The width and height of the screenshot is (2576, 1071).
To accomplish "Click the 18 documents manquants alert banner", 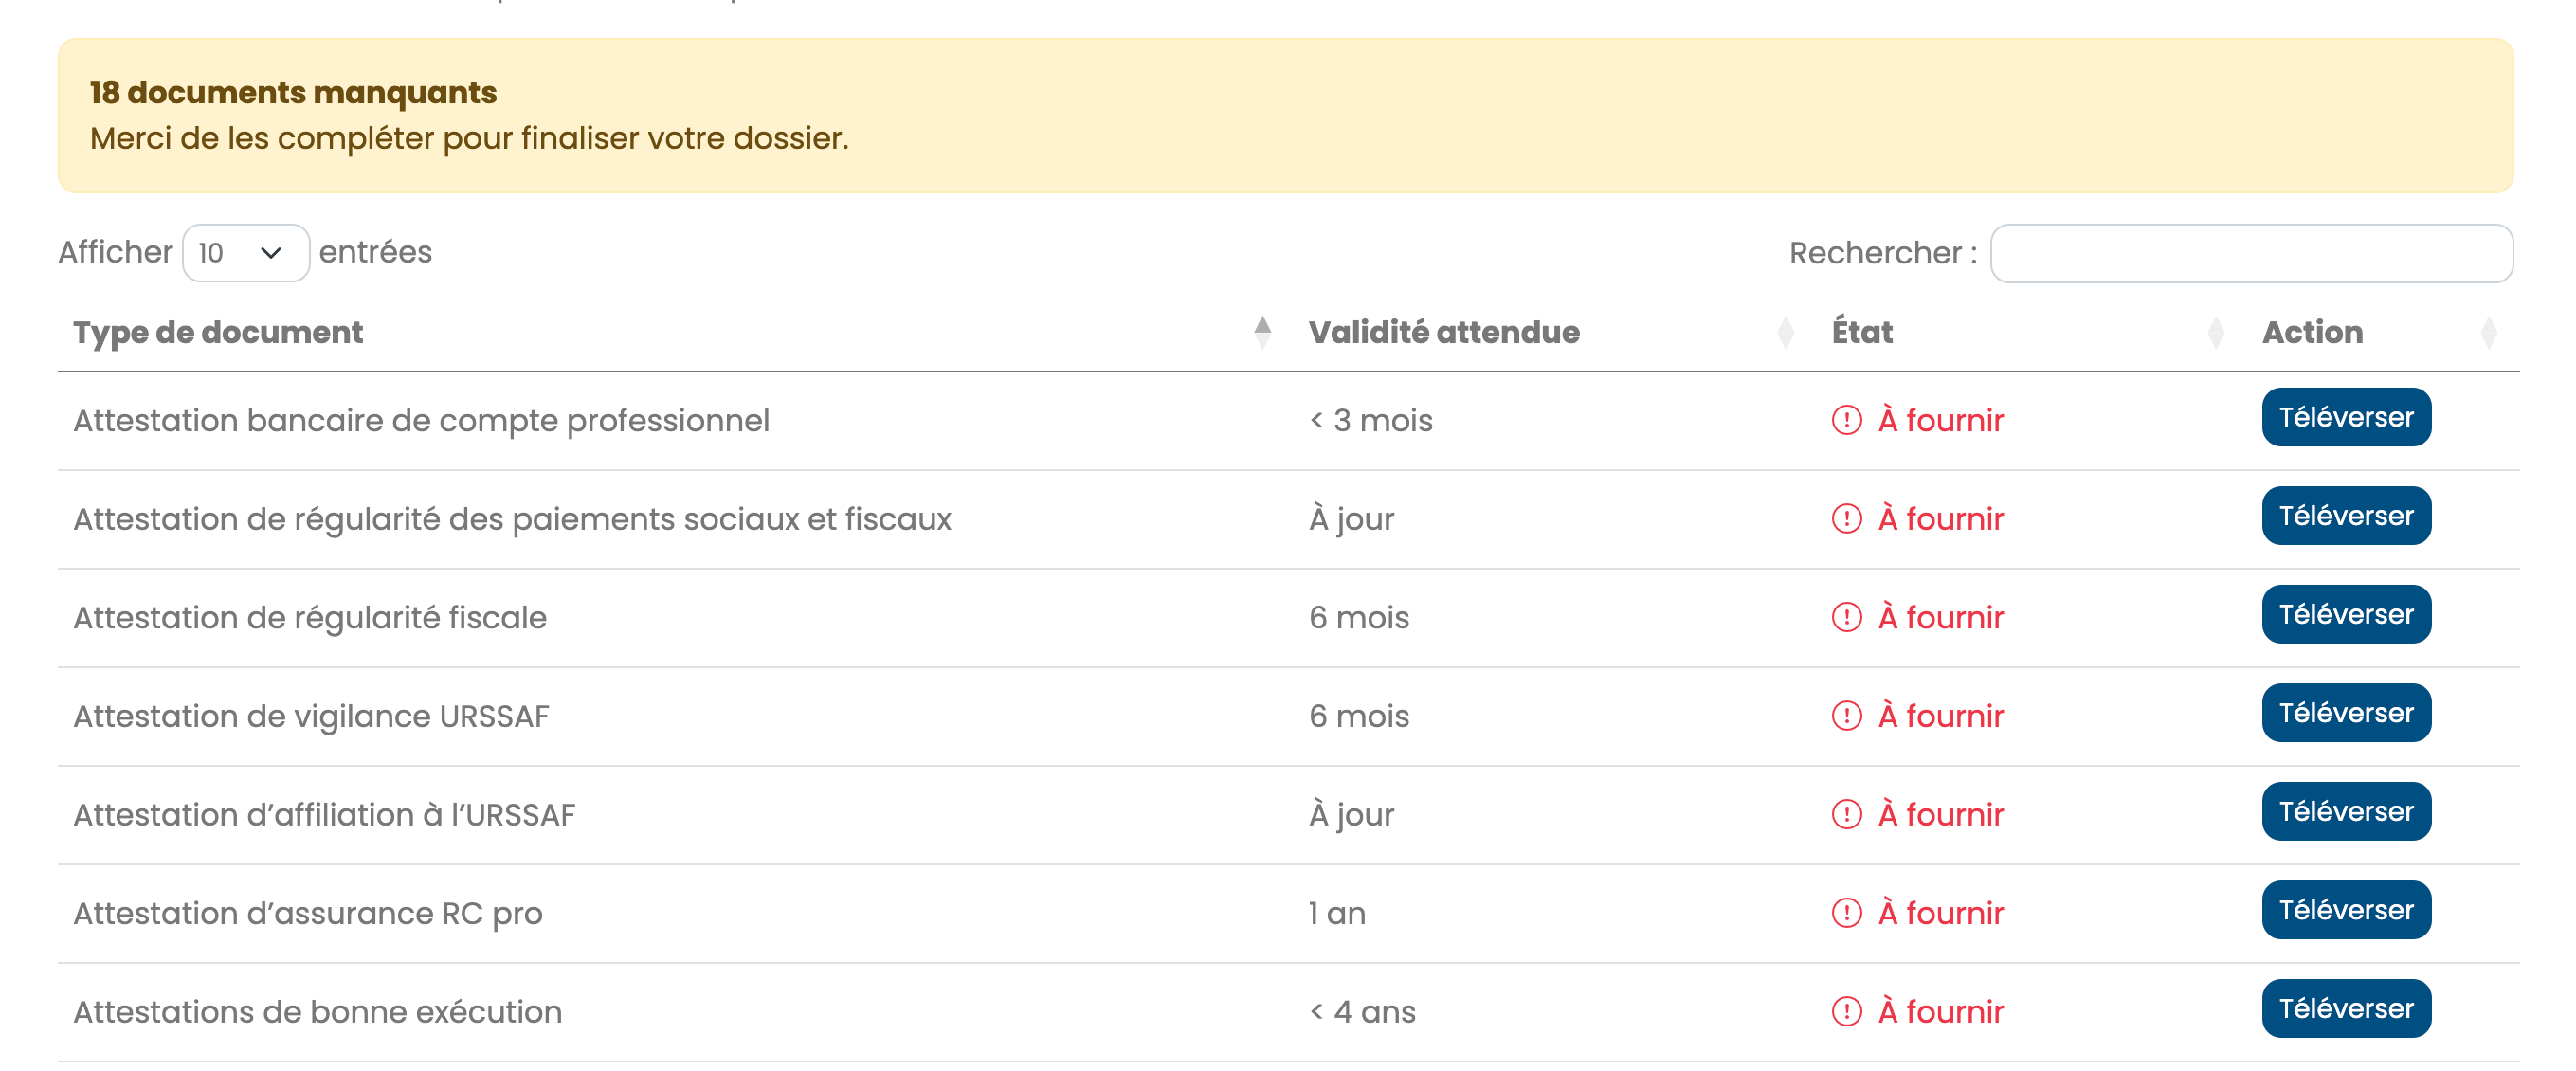I will (1285, 116).
